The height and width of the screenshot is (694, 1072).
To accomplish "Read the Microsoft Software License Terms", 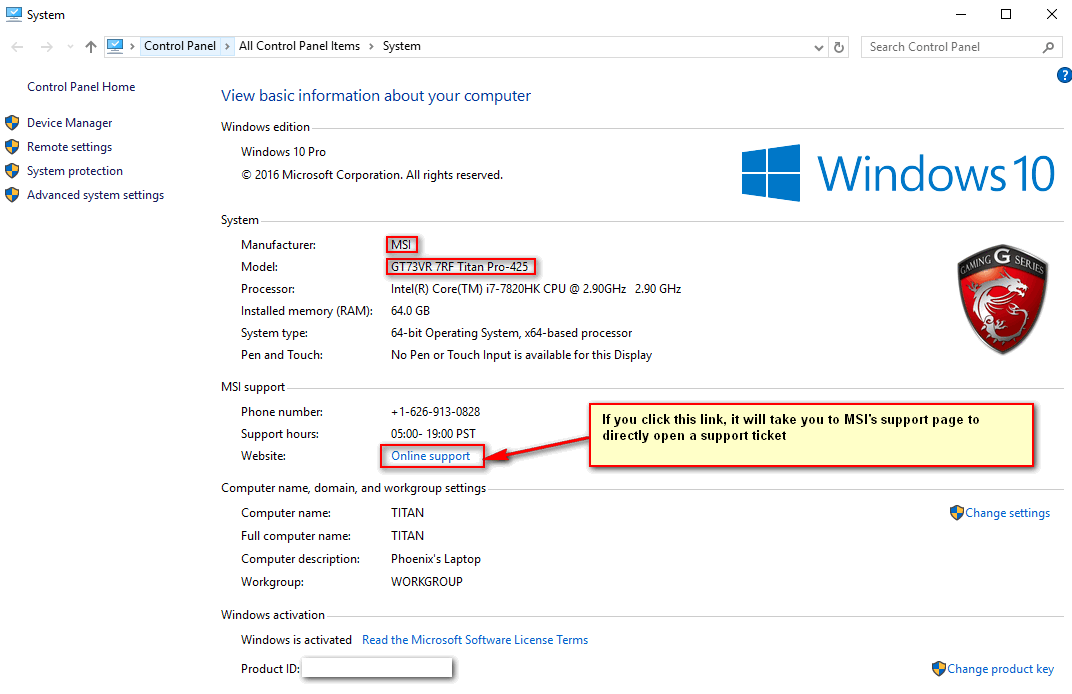I will pos(475,640).
